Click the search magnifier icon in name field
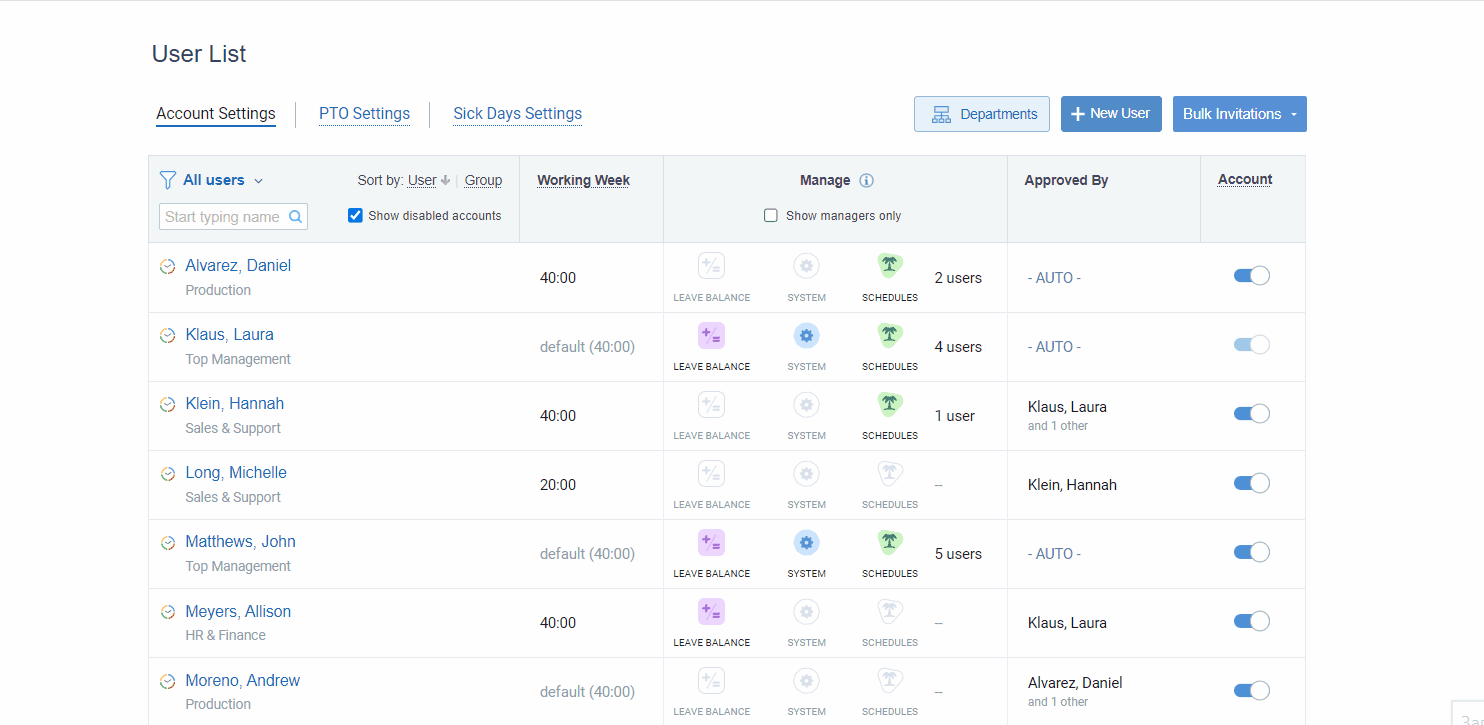The width and height of the screenshot is (1484, 725). tap(295, 216)
